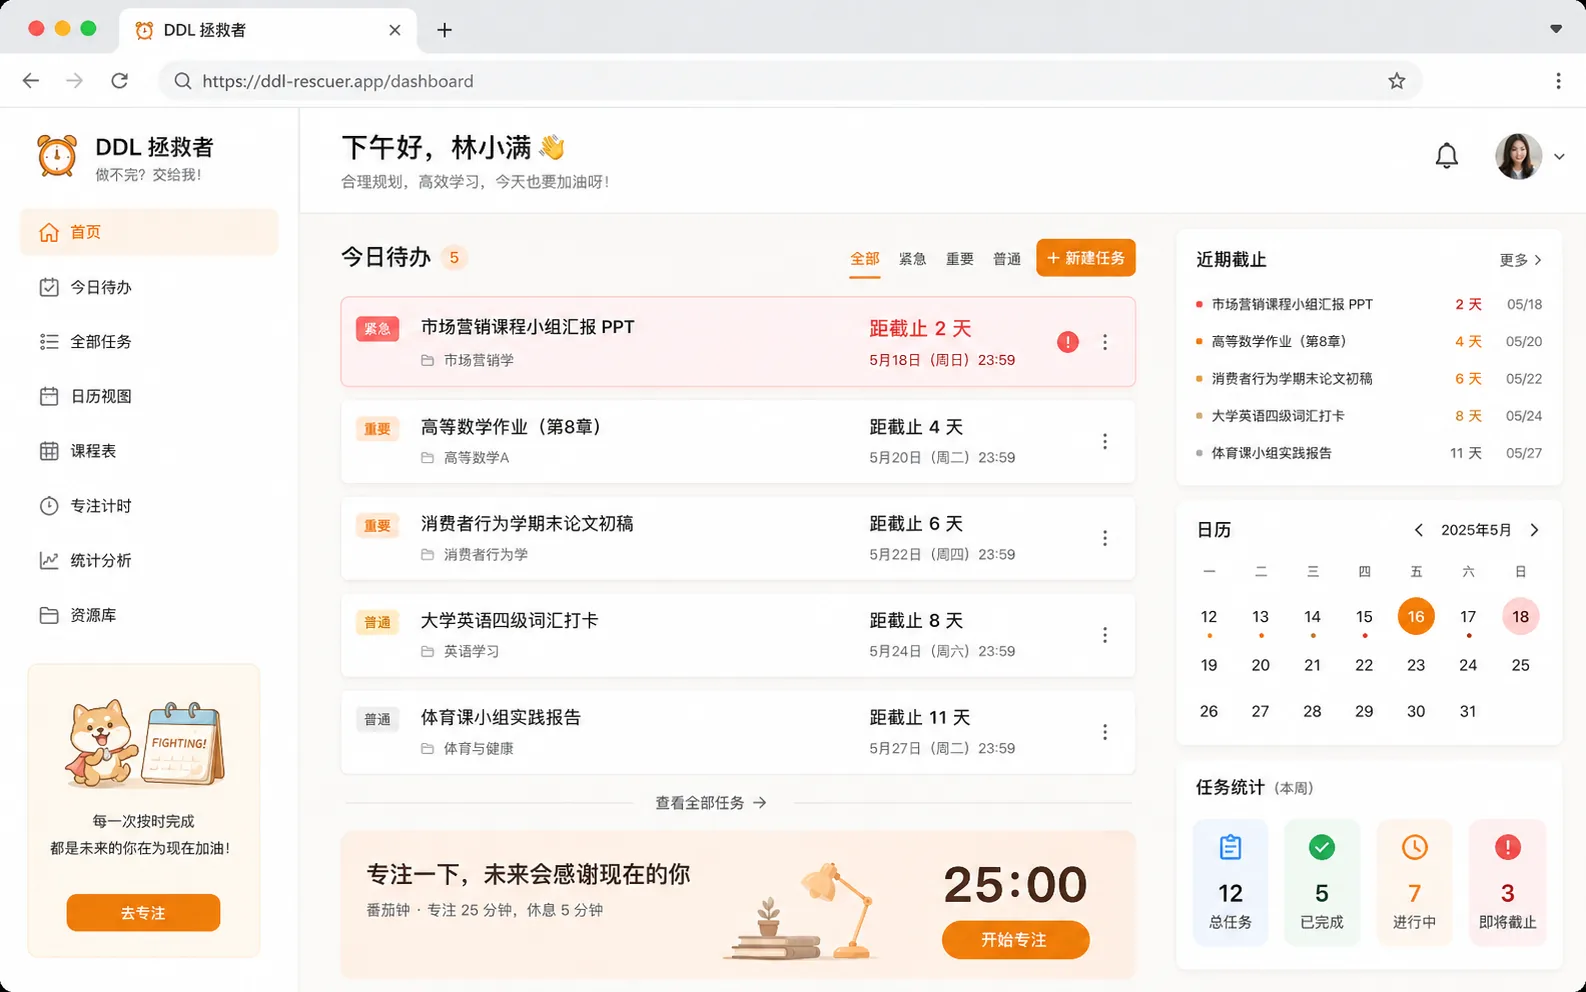Go to previous month in calendar
Viewport: 1586px width, 992px height.
tap(1418, 530)
